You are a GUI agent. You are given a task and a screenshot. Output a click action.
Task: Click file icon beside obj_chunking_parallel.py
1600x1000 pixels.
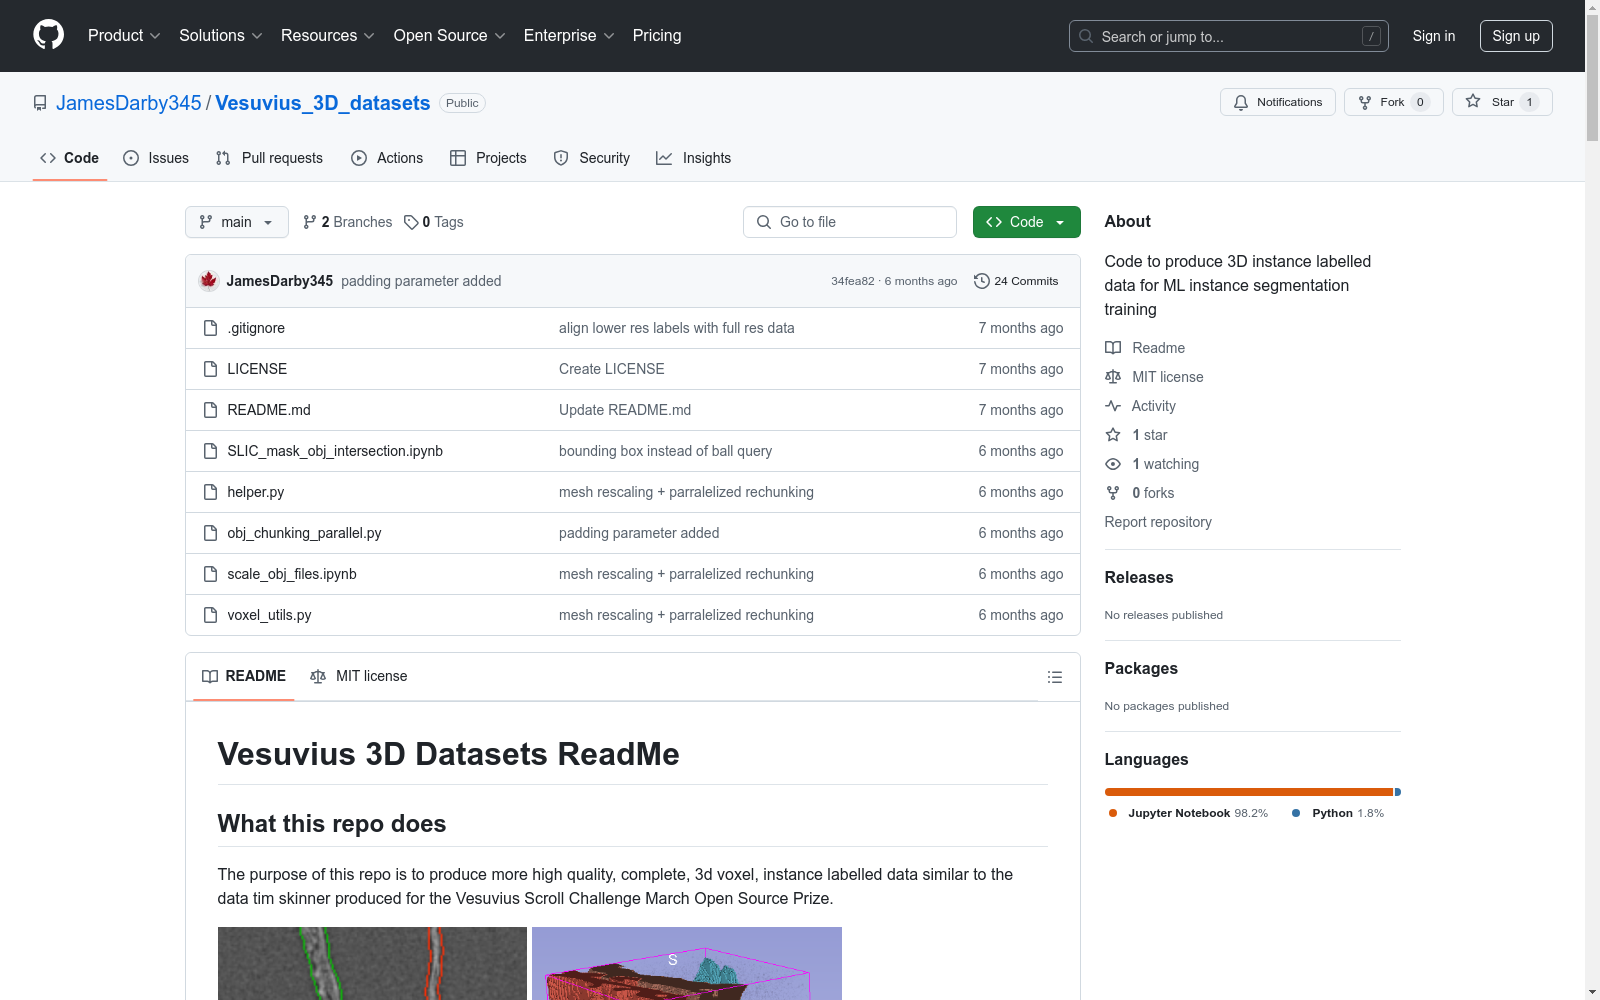210,533
